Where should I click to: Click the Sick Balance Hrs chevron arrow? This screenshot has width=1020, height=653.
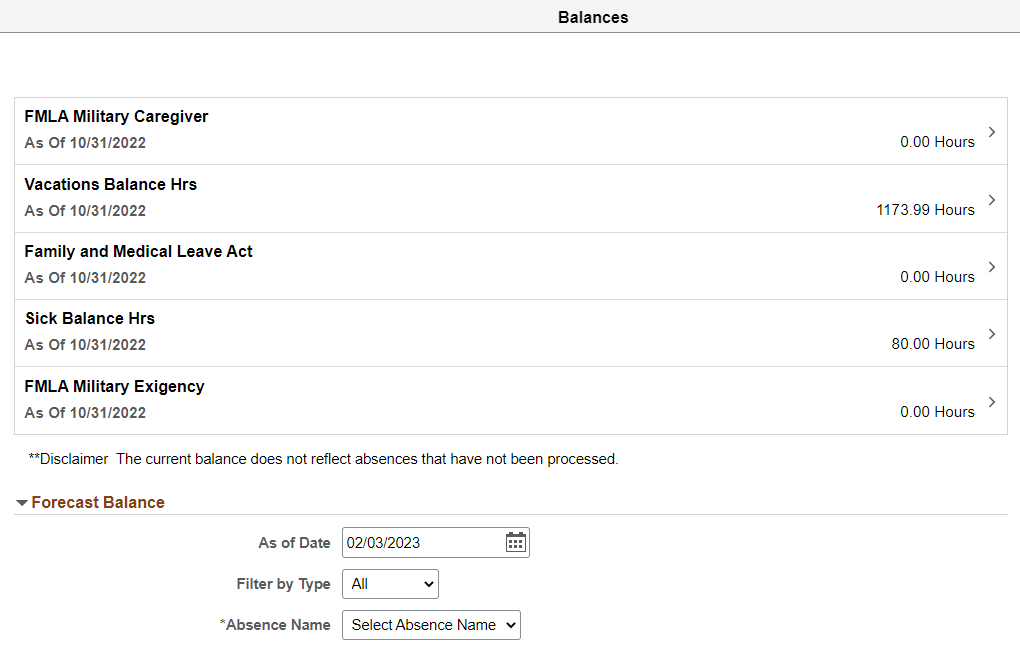[991, 334]
